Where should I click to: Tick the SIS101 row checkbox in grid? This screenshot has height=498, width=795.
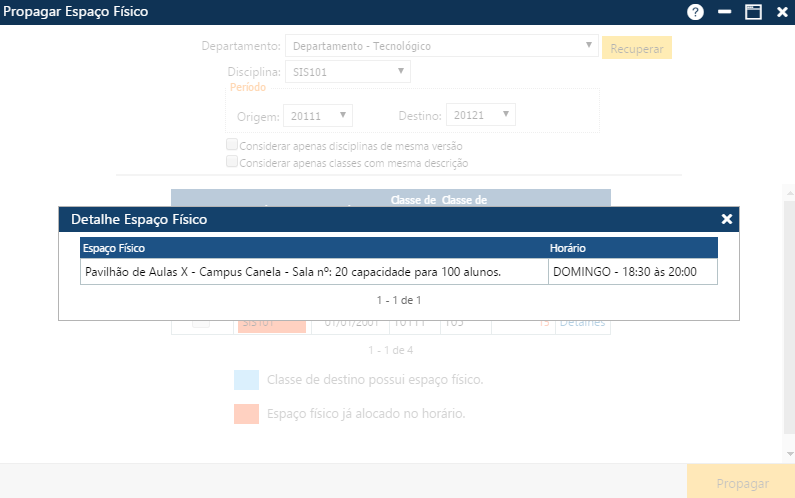tap(201, 323)
